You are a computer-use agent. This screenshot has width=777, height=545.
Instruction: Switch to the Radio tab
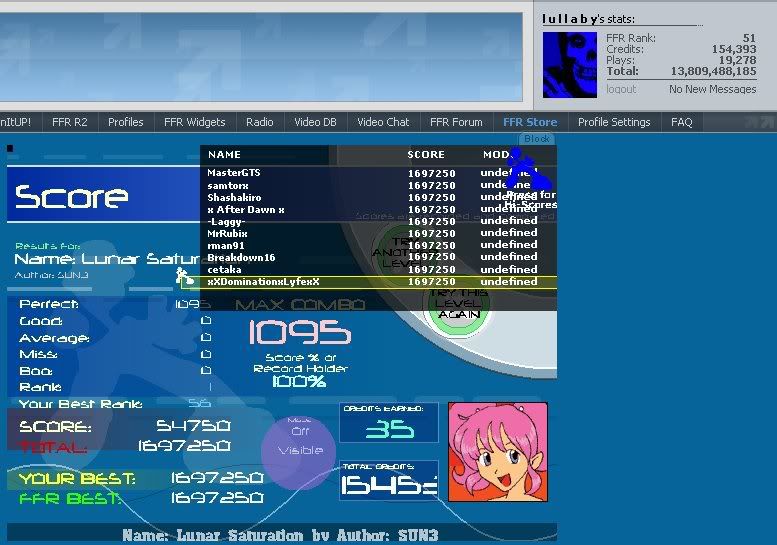coord(260,122)
